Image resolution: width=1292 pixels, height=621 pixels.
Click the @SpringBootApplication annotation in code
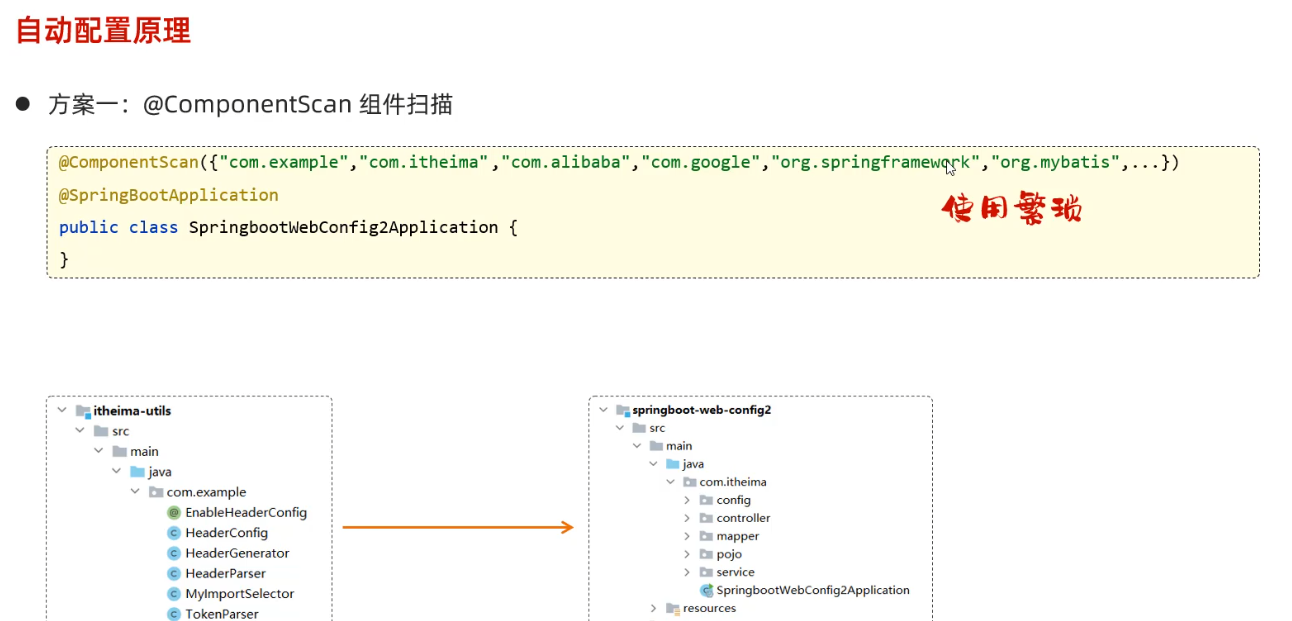[168, 195]
